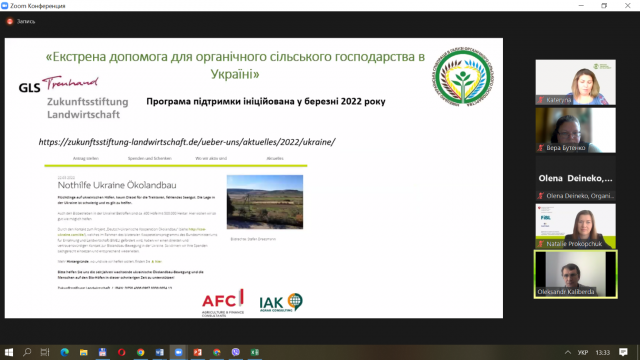
Task: Open Viber from taskbar
Action: pyautogui.click(x=236, y=352)
